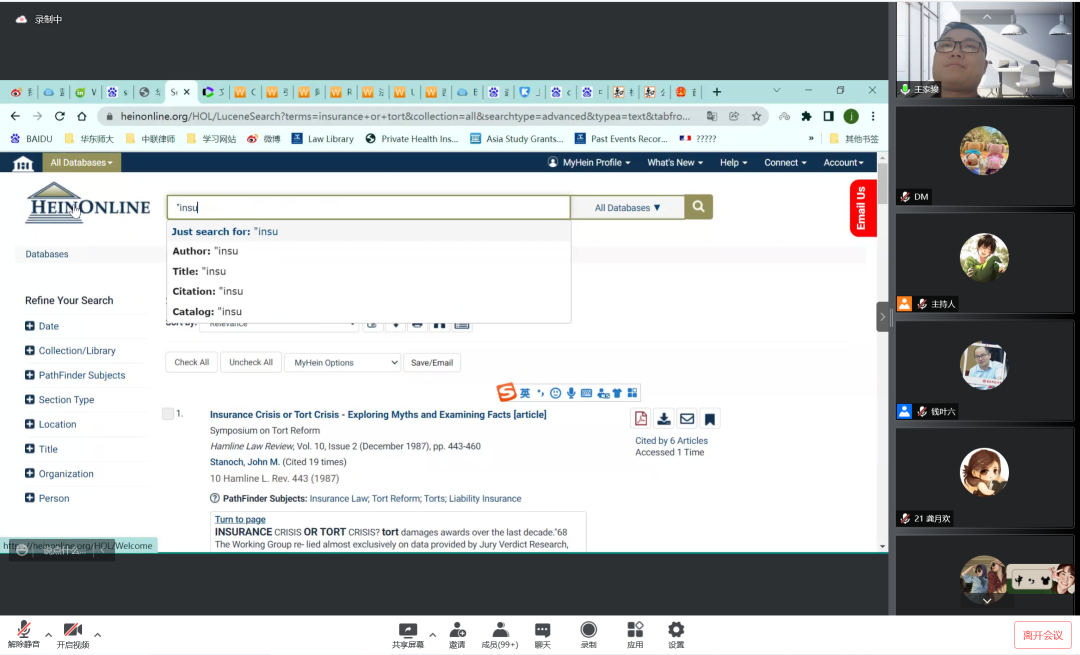Expand the Date refine filter
The height and width of the screenshot is (655, 1080).
pyautogui.click(x=30, y=326)
